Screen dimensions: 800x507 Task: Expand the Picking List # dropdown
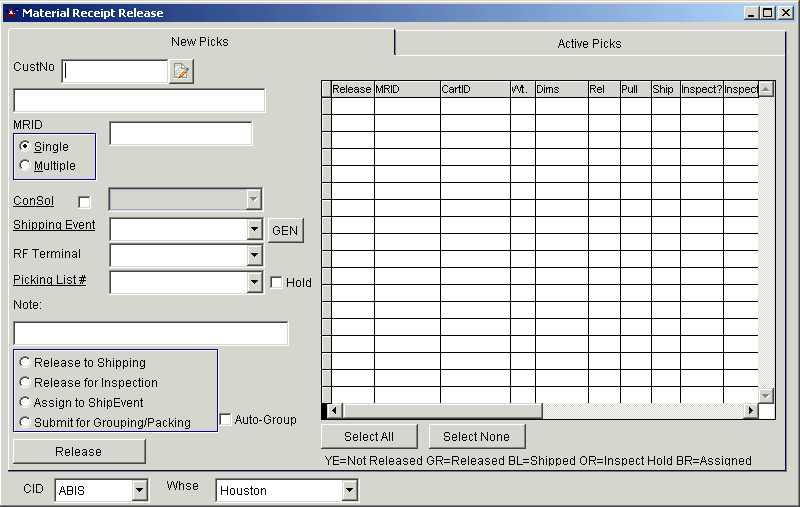[254, 283]
